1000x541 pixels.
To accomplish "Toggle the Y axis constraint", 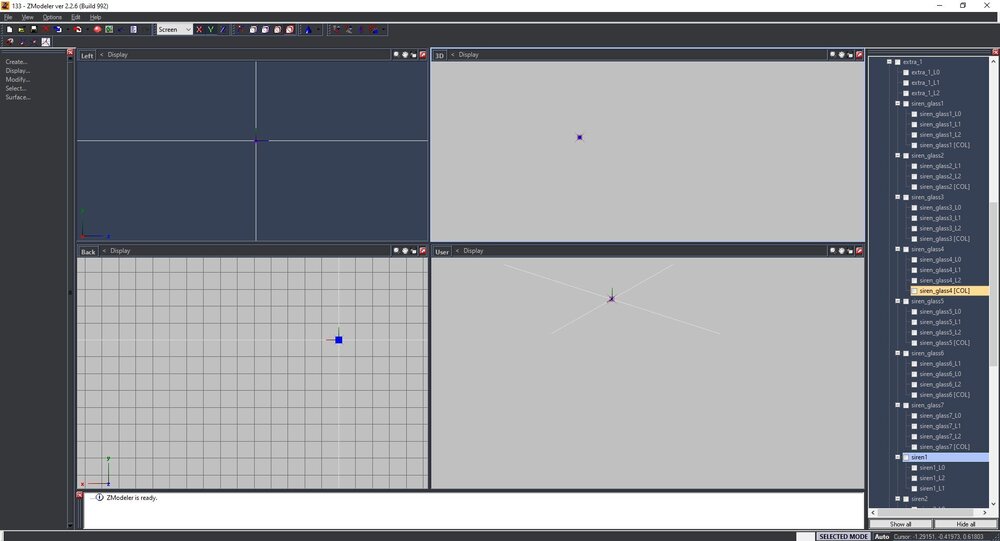I will (x=210, y=29).
